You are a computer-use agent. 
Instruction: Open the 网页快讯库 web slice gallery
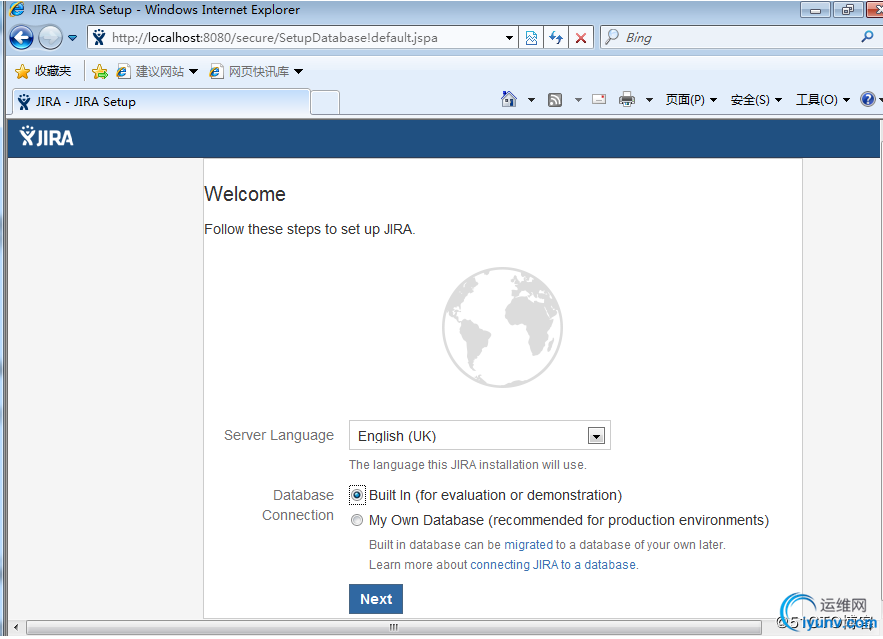256,71
